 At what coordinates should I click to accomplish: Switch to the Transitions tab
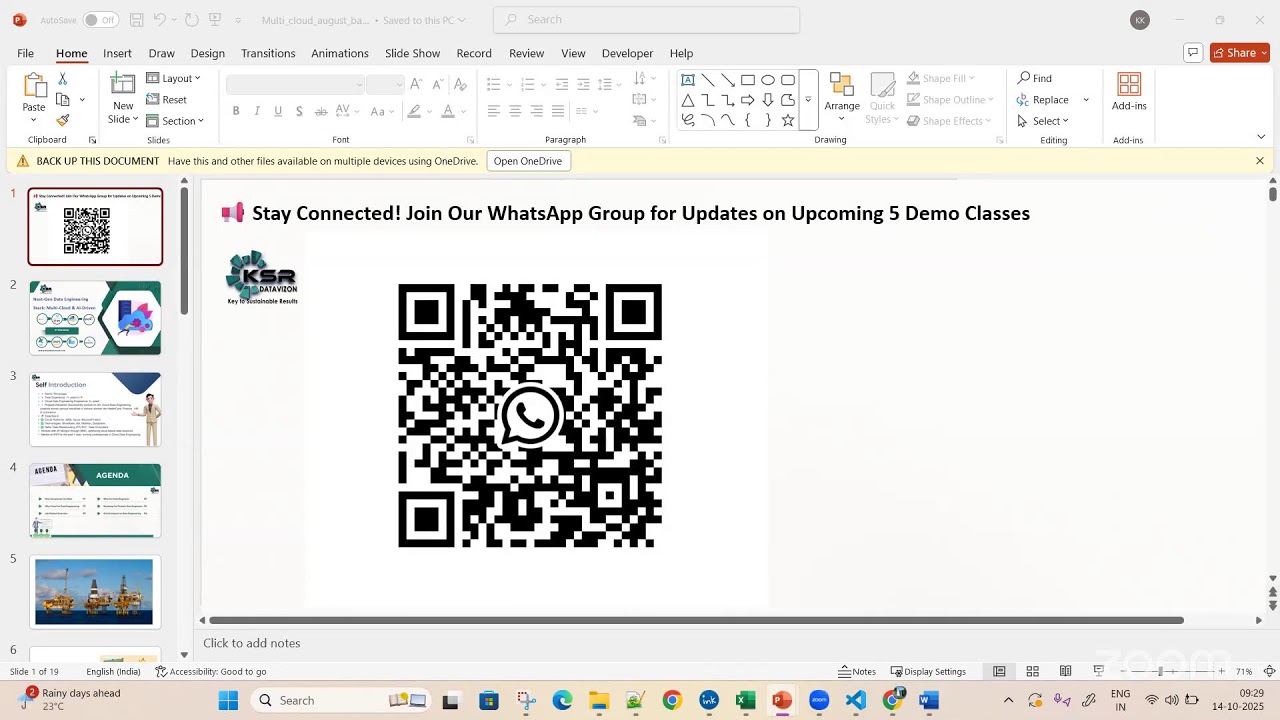[268, 53]
